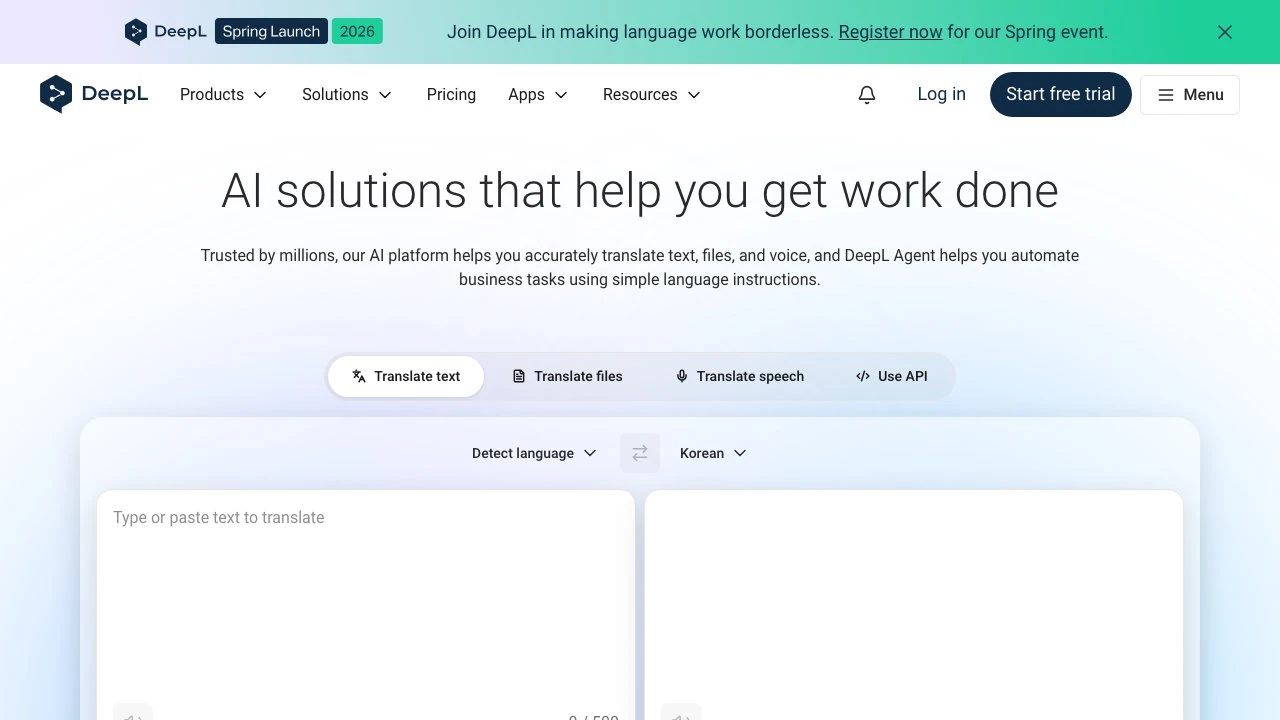Viewport: 1280px width, 720px height.
Task: Open the Detect language source selector
Action: point(534,453)
